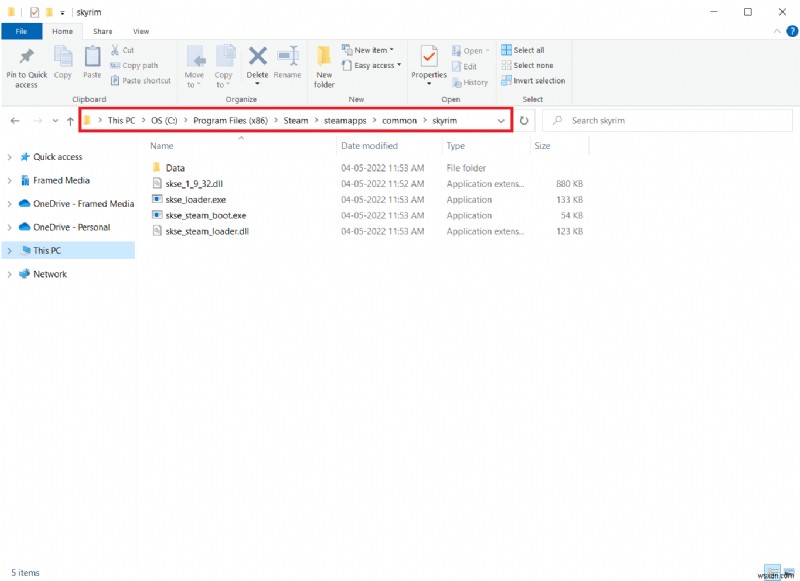Click the Help question mark icon
Image resolution: width=800 pixels, height=581 pixels.
point(792,31)
